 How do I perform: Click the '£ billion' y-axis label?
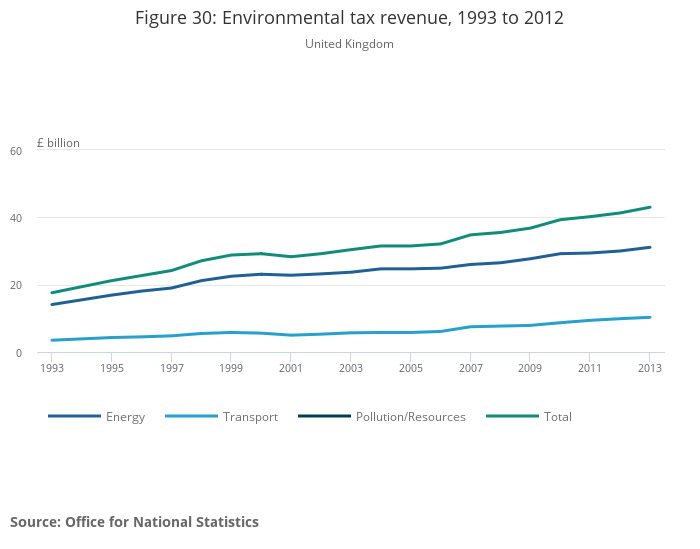(58, 143)
